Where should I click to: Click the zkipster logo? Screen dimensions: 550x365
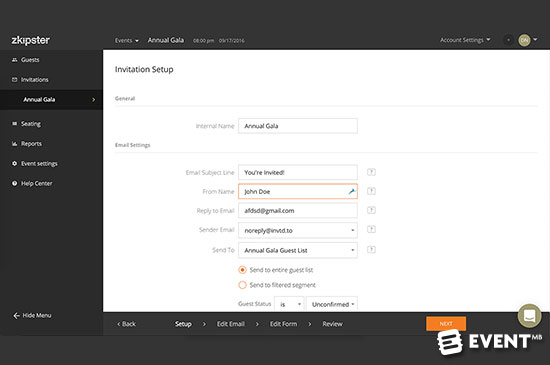(31, 40)
